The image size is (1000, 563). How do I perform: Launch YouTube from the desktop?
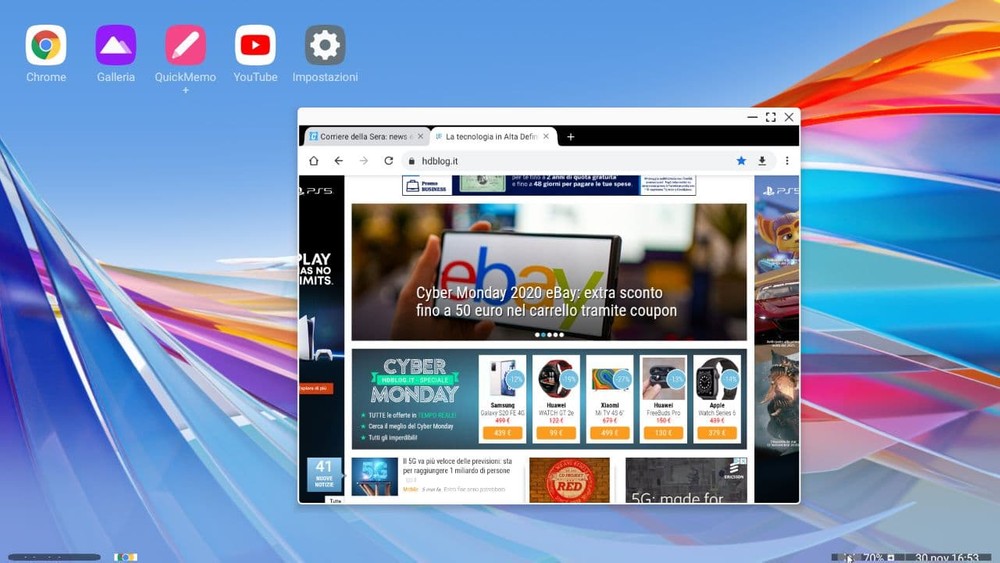click(255, 45)
